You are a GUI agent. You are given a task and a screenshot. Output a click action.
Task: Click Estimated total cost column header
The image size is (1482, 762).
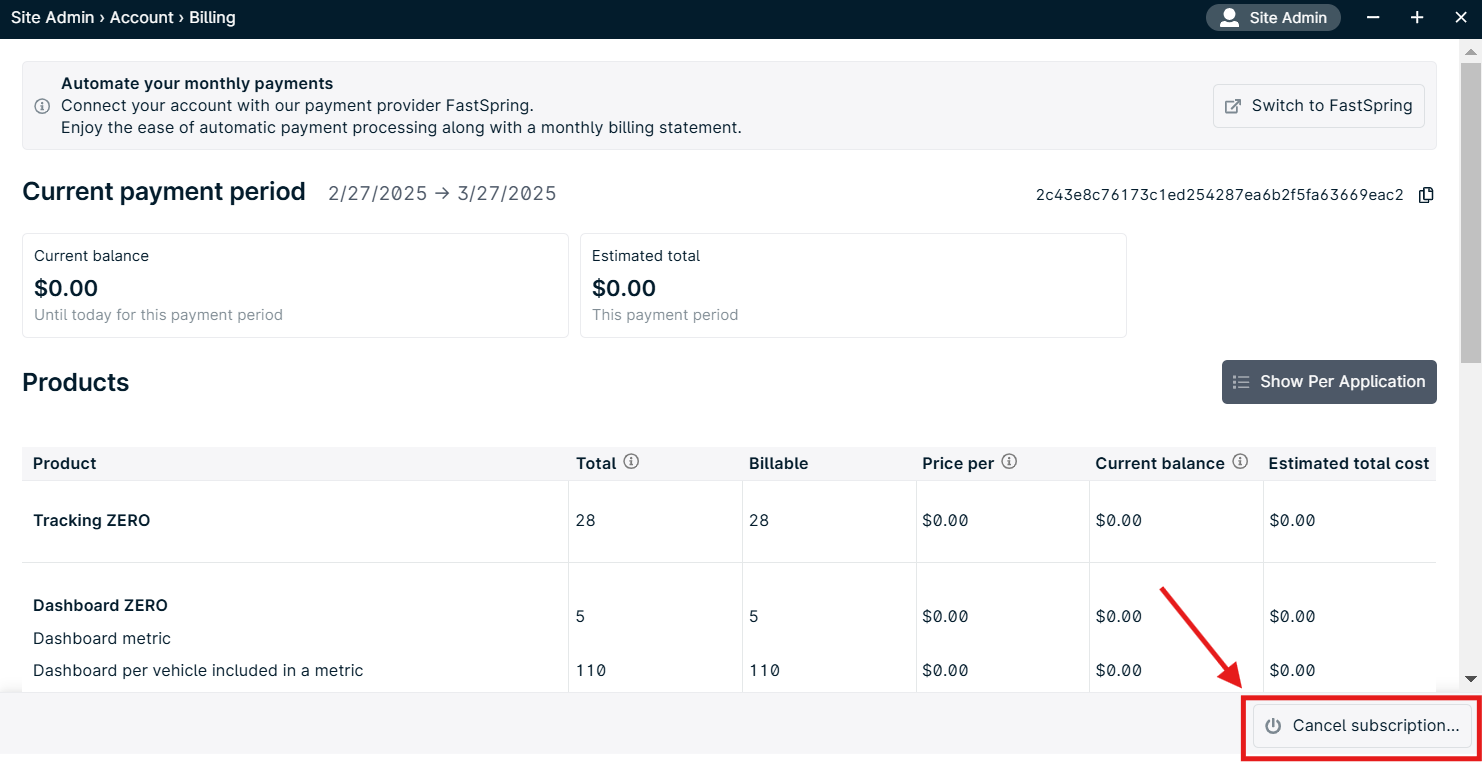coord(1349,464)
